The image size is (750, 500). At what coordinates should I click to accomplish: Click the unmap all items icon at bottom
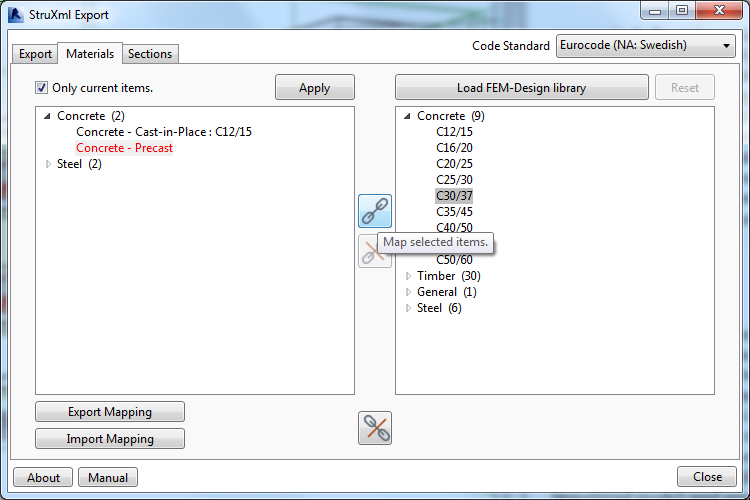375,428
